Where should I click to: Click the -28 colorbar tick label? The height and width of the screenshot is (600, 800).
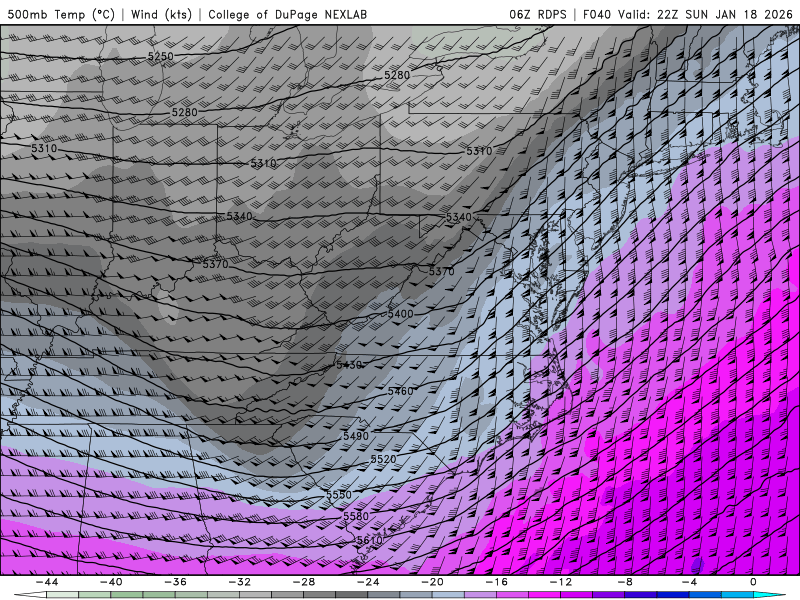click(x=304, y=582)
